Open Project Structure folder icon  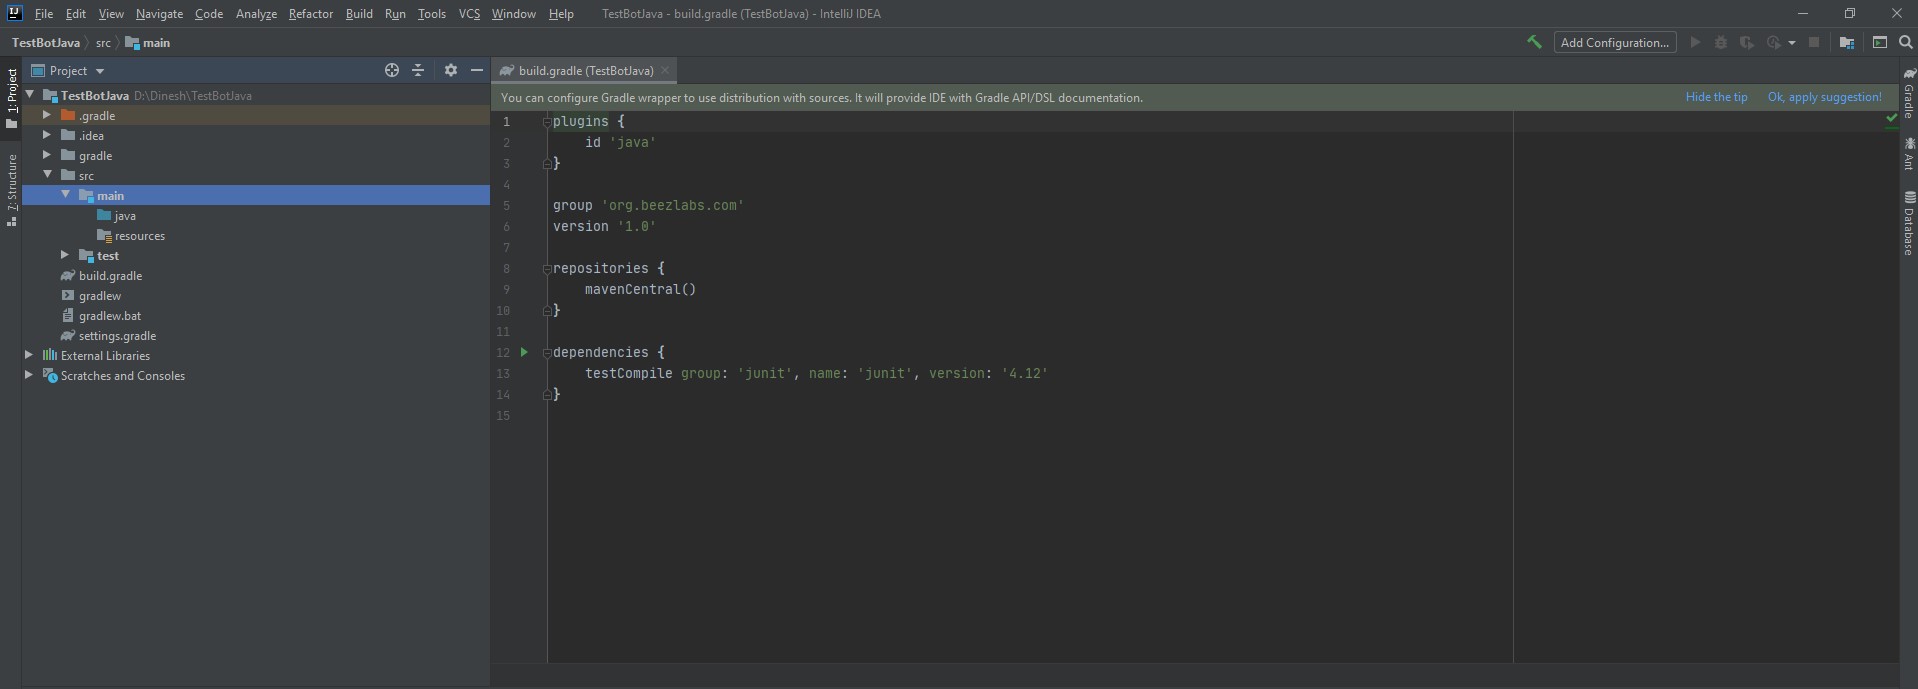point(1847,42)
